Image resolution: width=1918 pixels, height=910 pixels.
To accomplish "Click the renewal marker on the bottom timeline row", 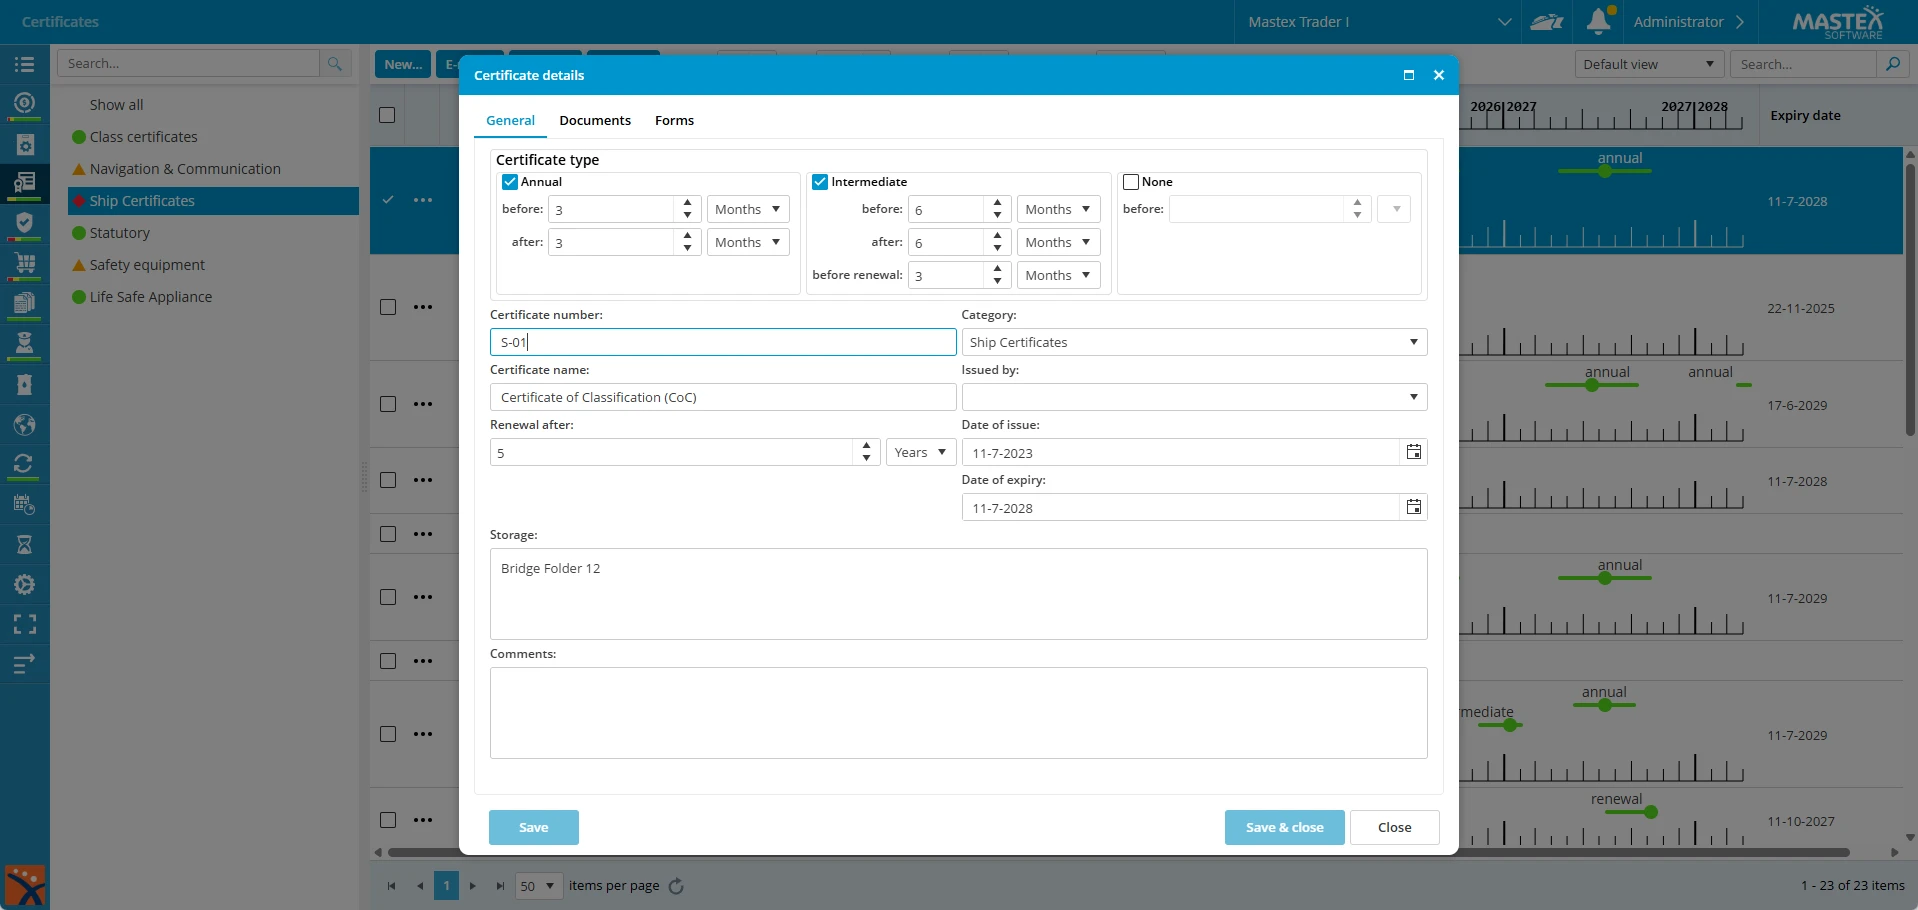I will click(x=1650, y=812).
